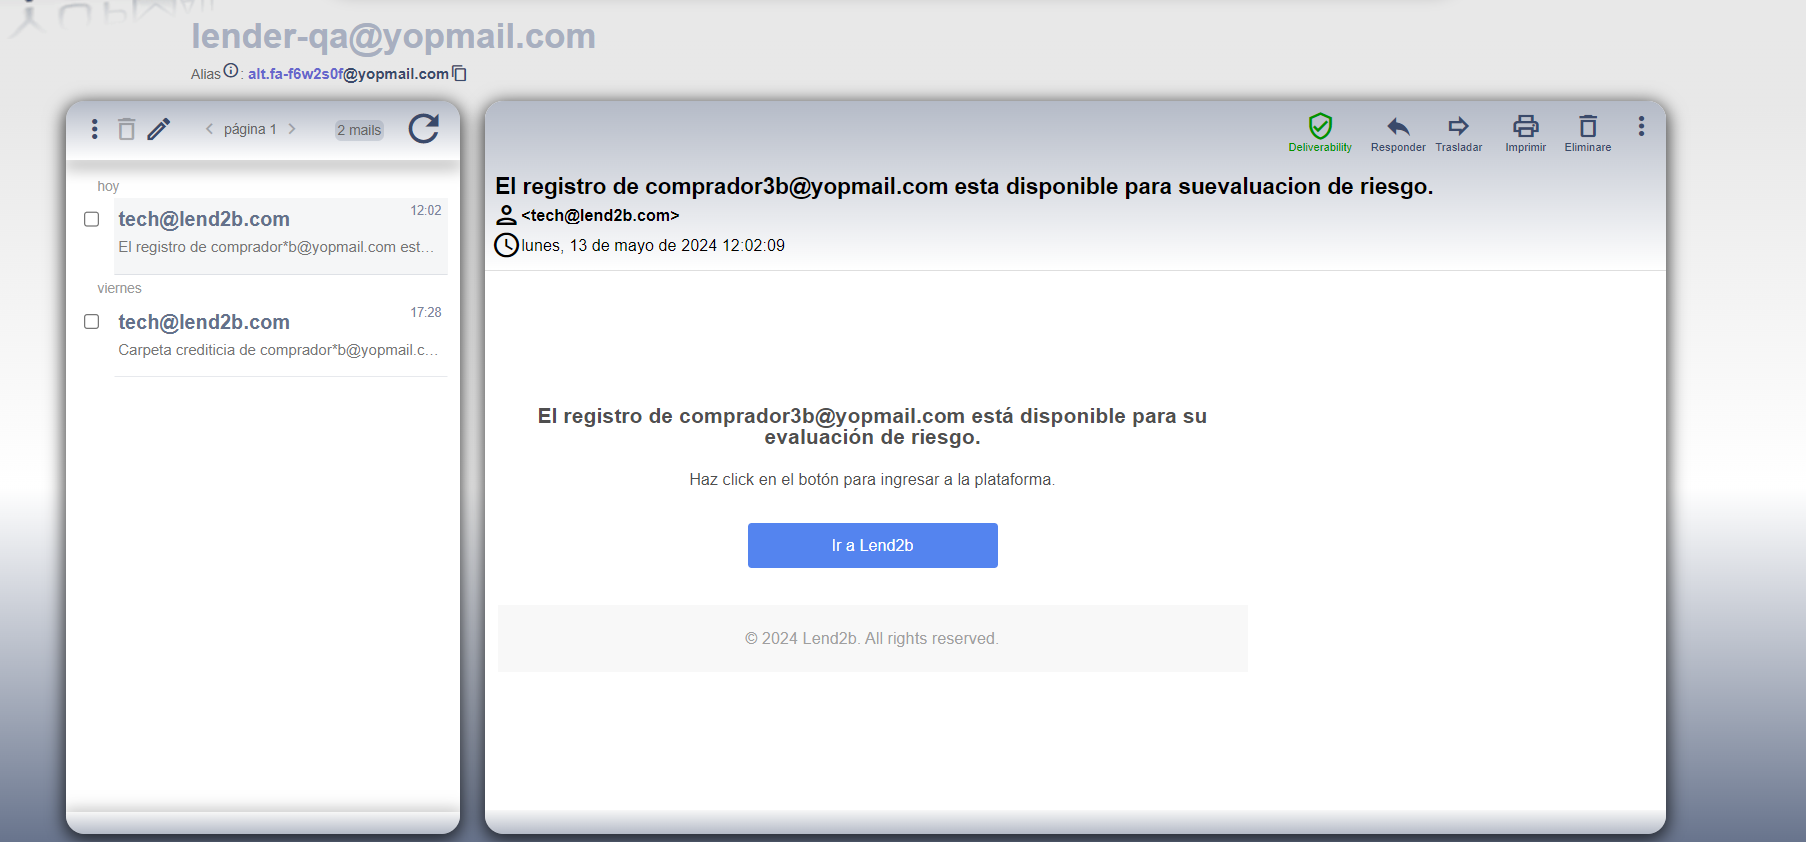The height and width of the screenshot is (842, 1806).
Task: Tick the checkbox for the 12:02 mail
Action: [92, 219]
